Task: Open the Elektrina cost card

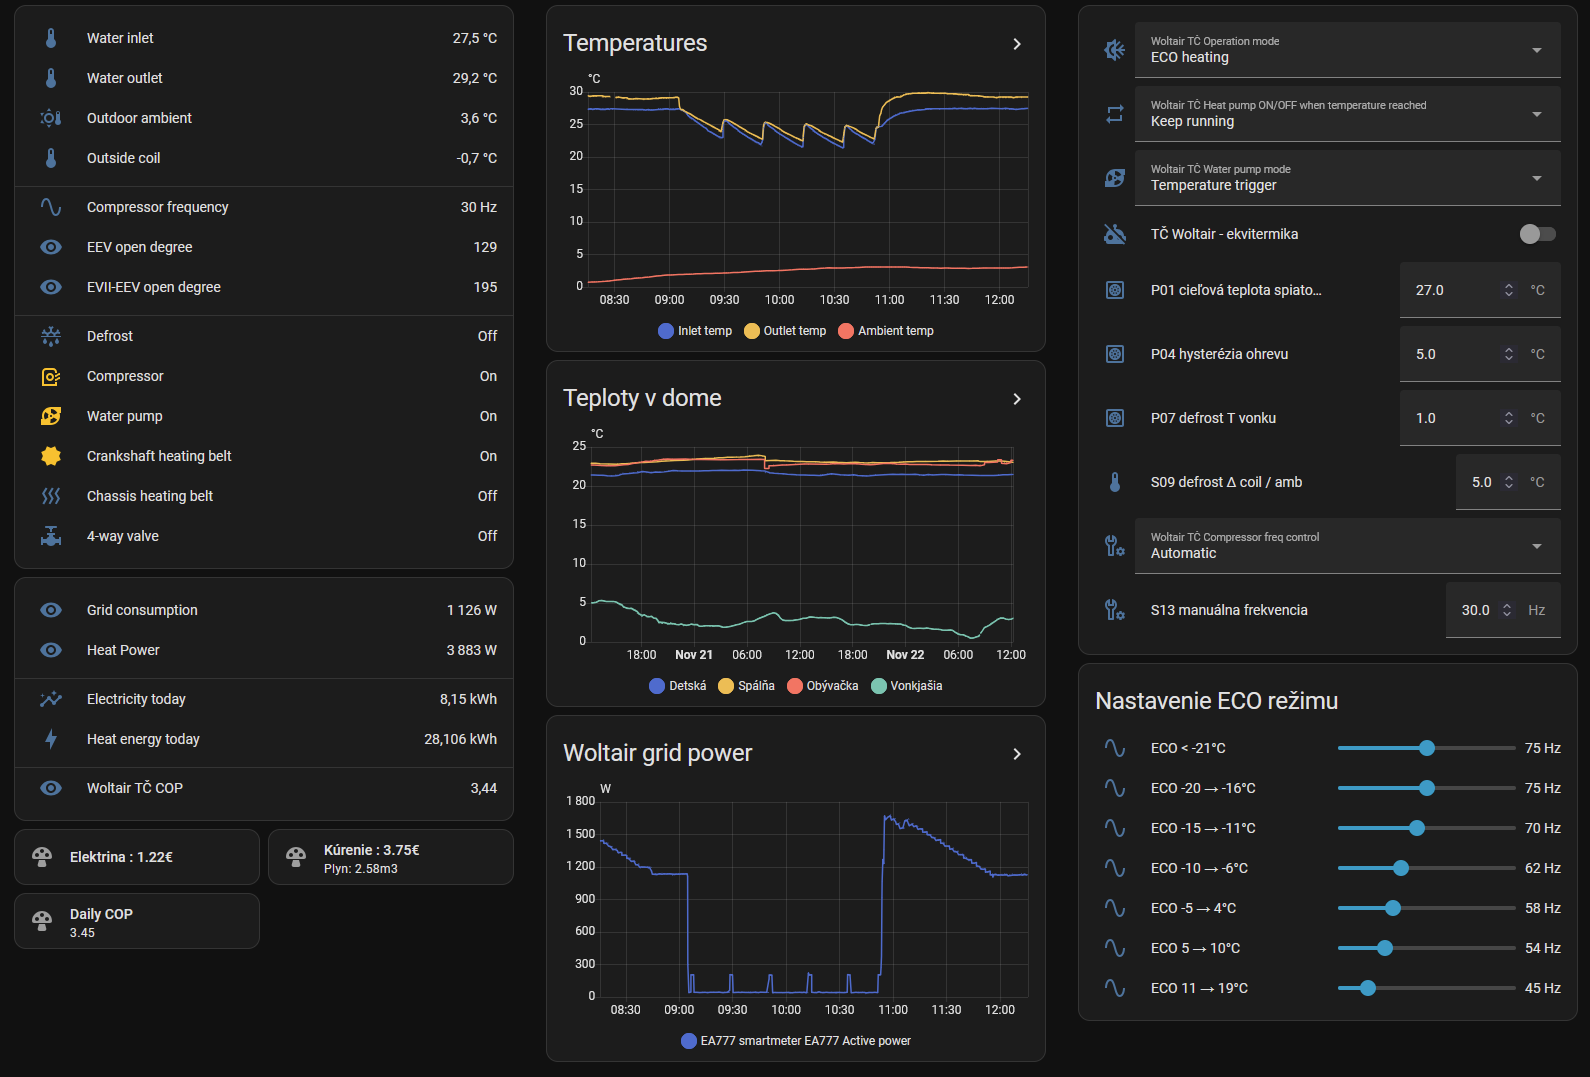Action: click(x=137, y=857)
